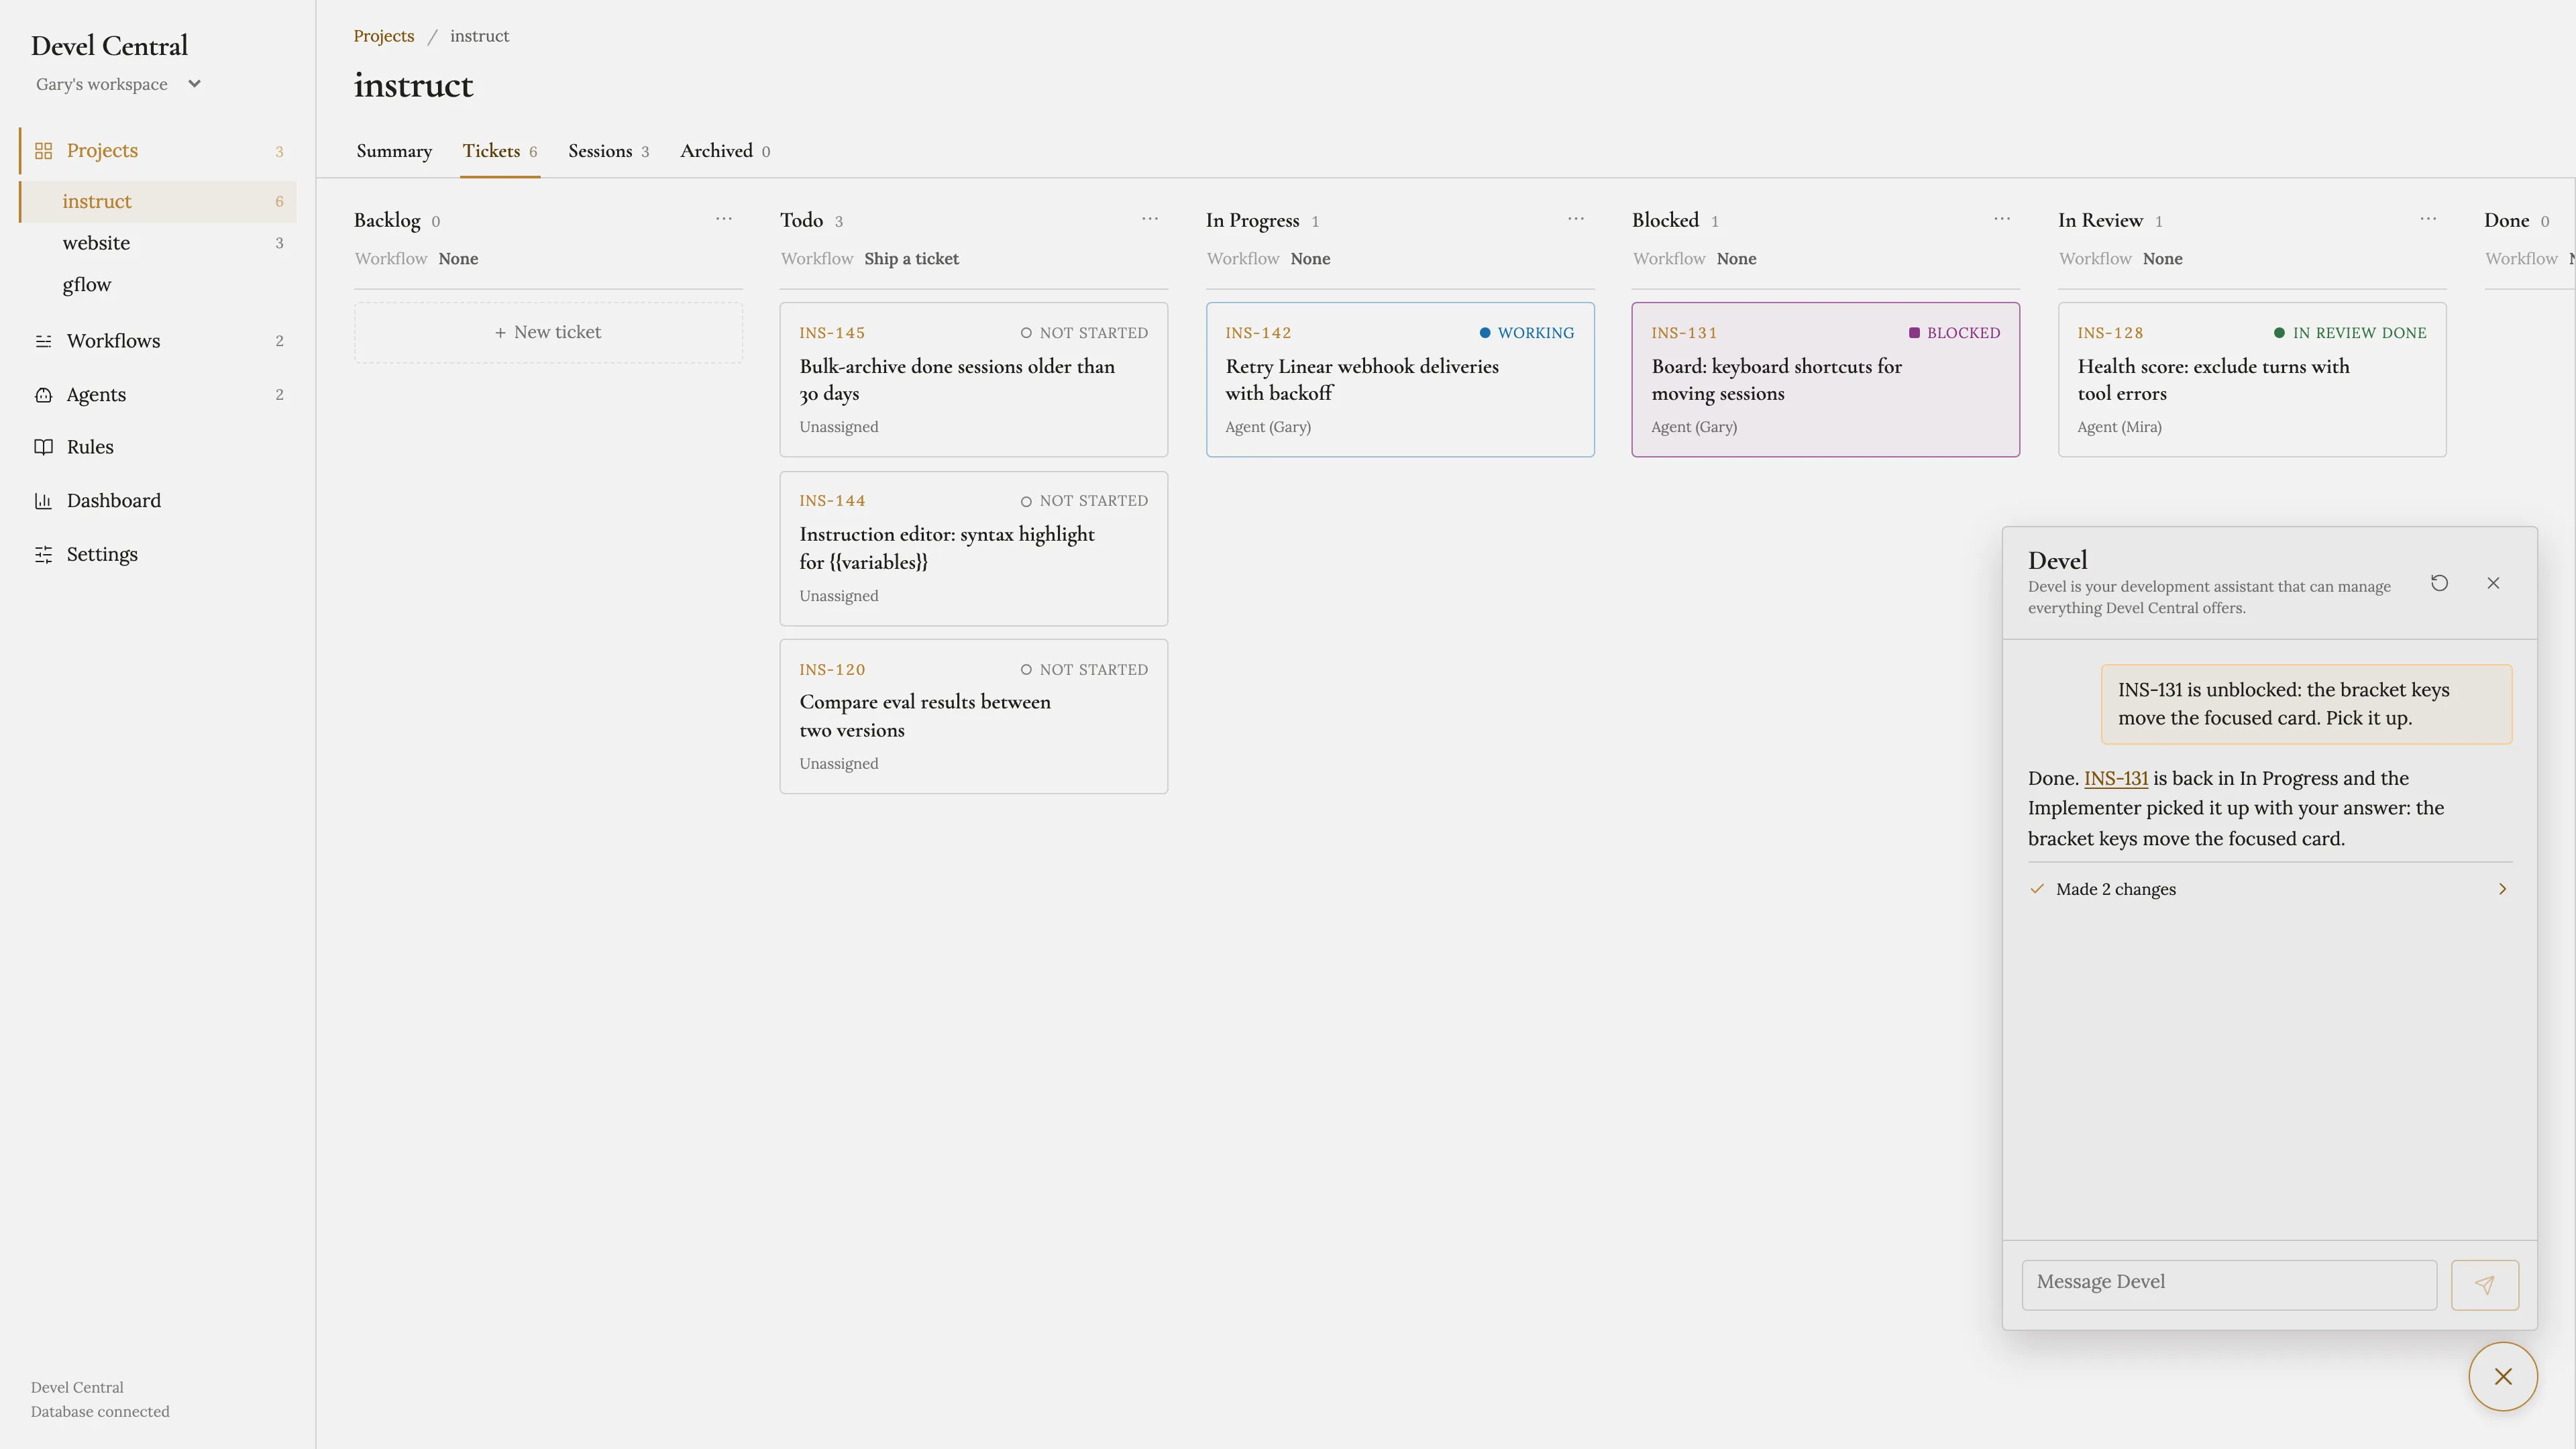The height and width of the screenshot is (1449, 2576).
Task: Open the Archived tab
Action: pos(725,151)
